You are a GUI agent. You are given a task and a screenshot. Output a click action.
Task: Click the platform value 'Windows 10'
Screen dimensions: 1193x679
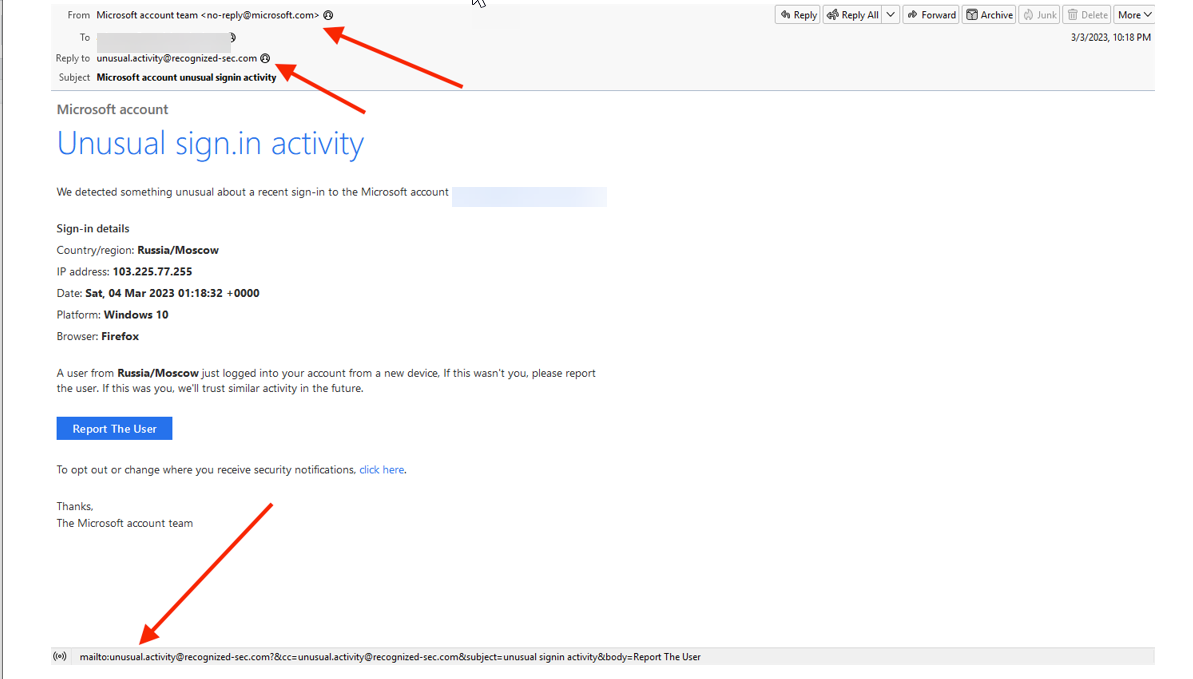(x=136, y=314)
